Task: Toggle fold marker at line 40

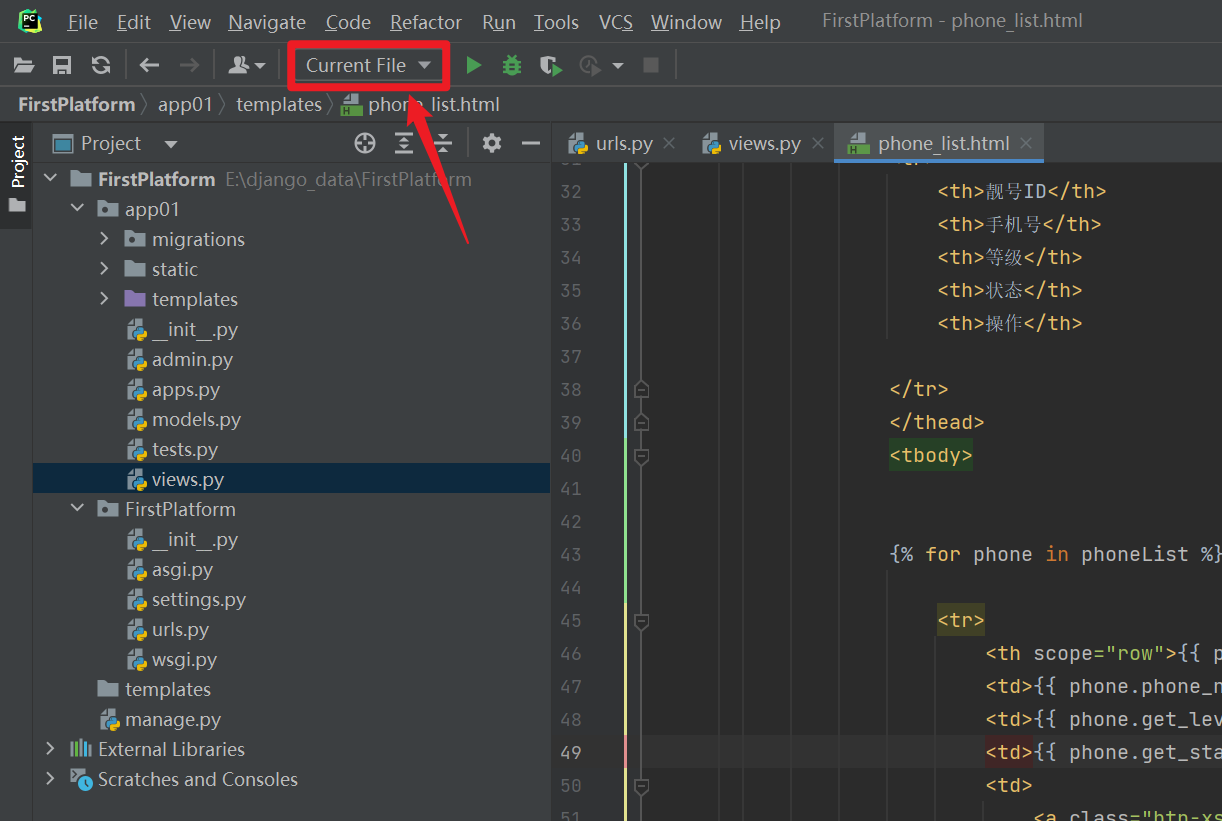Action: (x=642, y=456)
